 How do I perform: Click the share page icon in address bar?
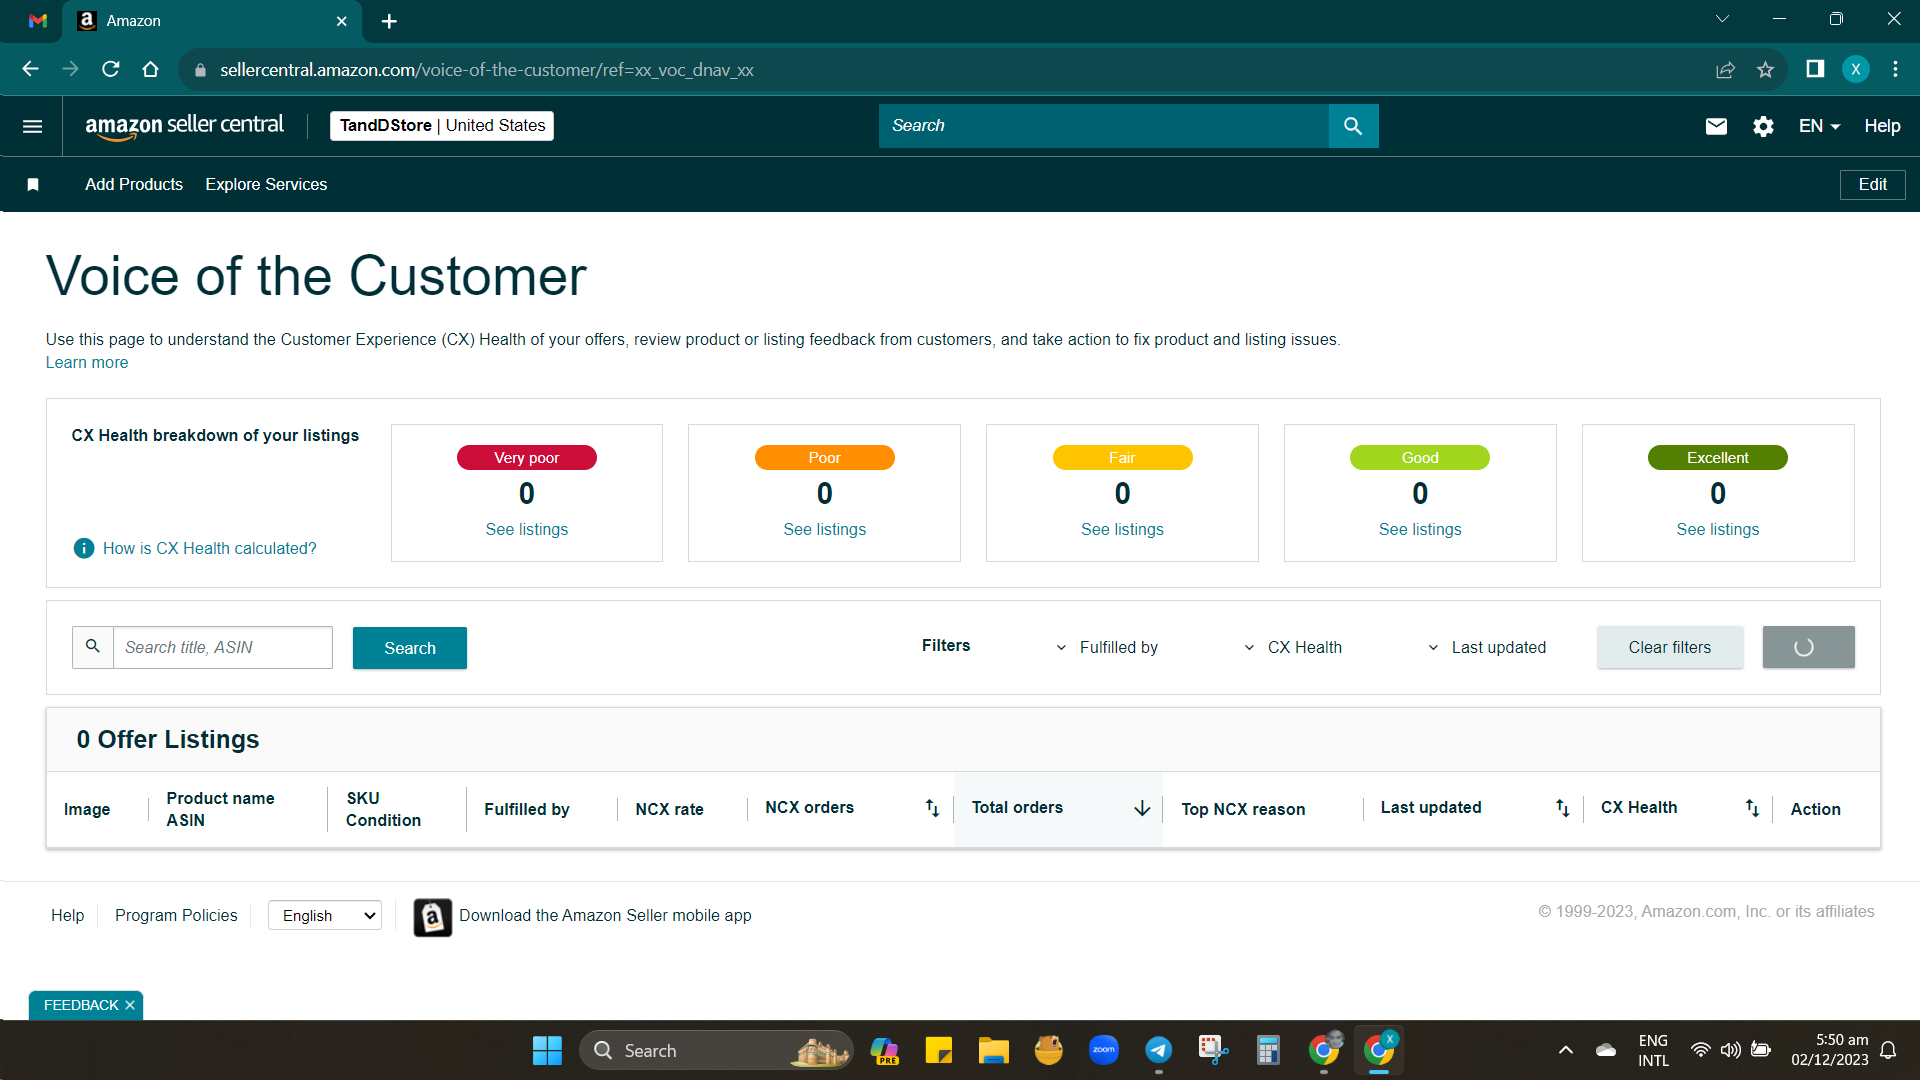[1725, 69]
